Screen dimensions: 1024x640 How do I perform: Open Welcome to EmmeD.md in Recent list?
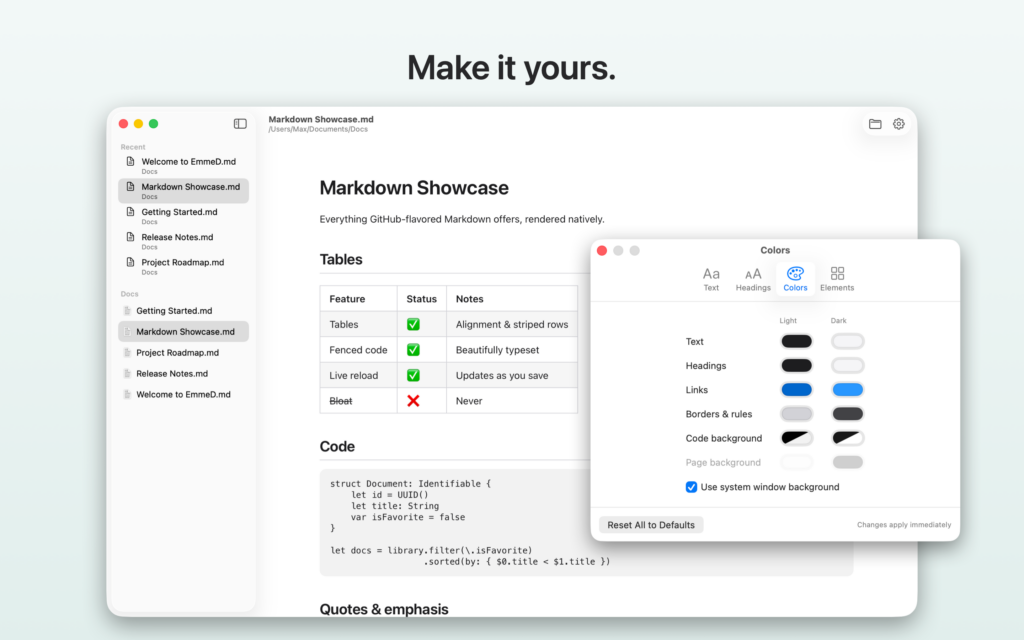183,165
